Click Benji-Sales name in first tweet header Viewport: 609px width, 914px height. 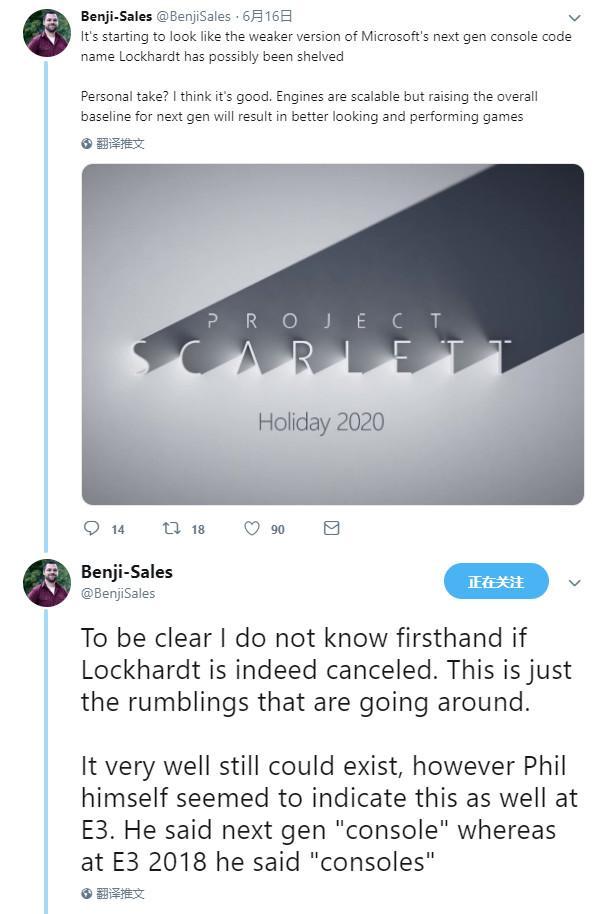click(117, 16)
